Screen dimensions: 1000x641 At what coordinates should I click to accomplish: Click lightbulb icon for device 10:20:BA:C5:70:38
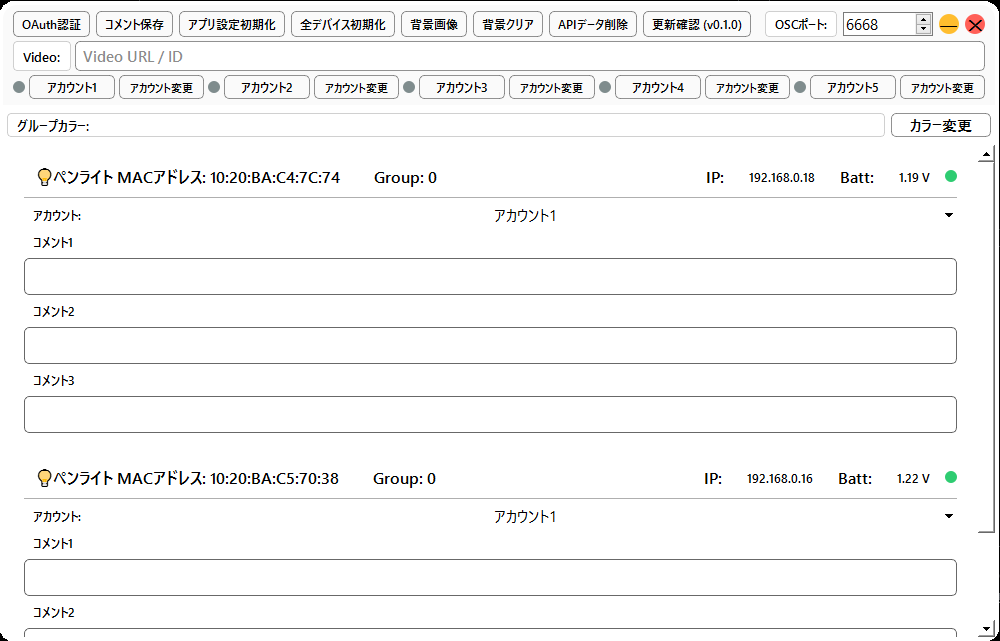[44, 478]
